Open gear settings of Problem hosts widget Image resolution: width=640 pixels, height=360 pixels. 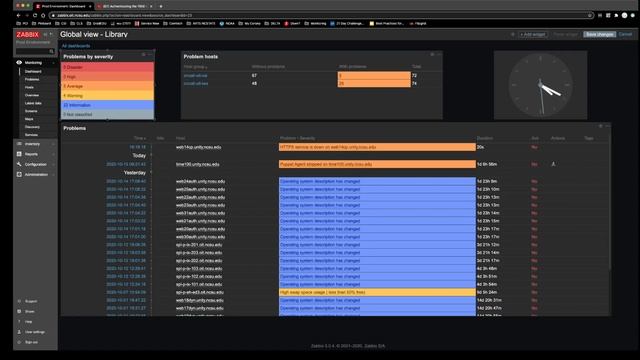[432, 54]
